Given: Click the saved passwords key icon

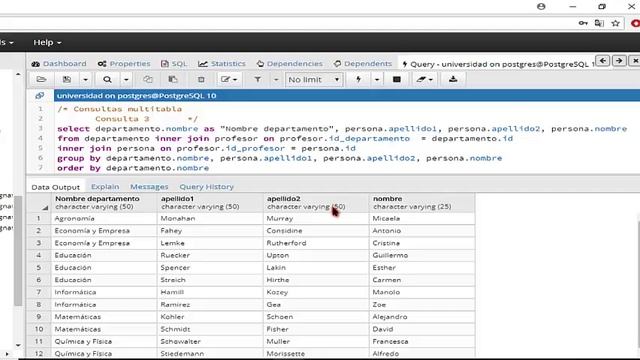Looking at the screenshot, I should 583,23.
